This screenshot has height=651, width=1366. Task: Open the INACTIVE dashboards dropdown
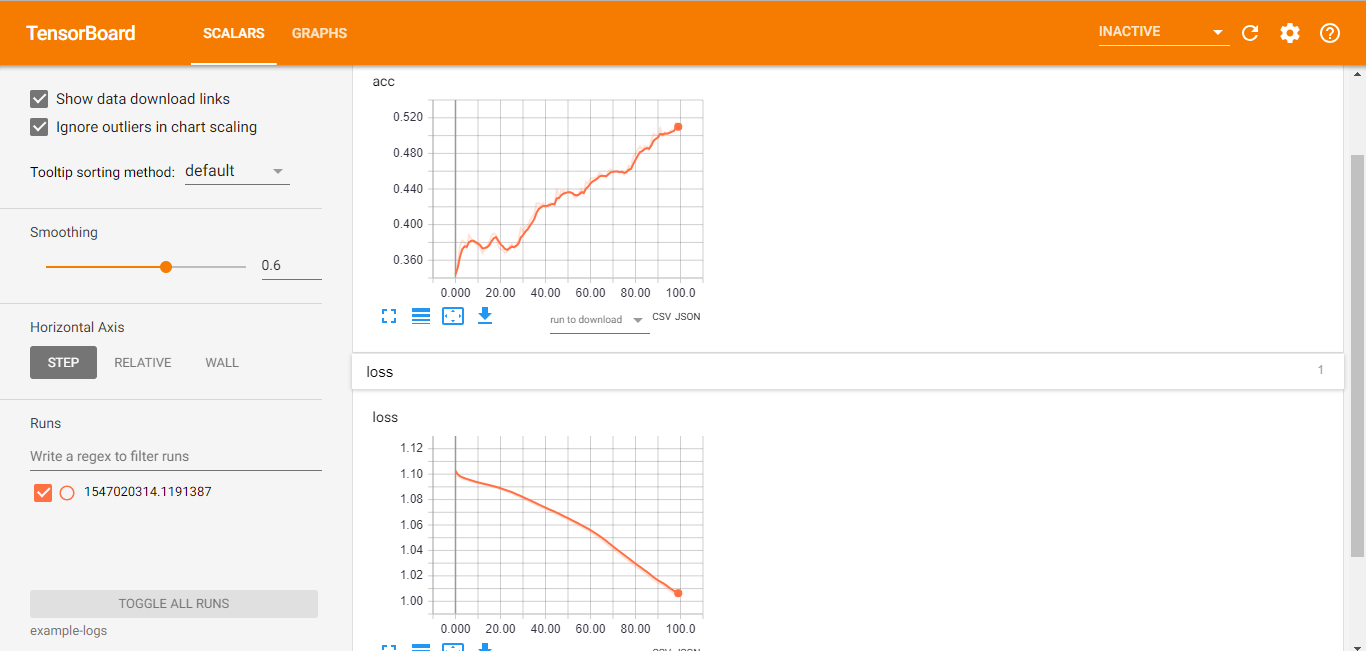tap(1162, 32)
